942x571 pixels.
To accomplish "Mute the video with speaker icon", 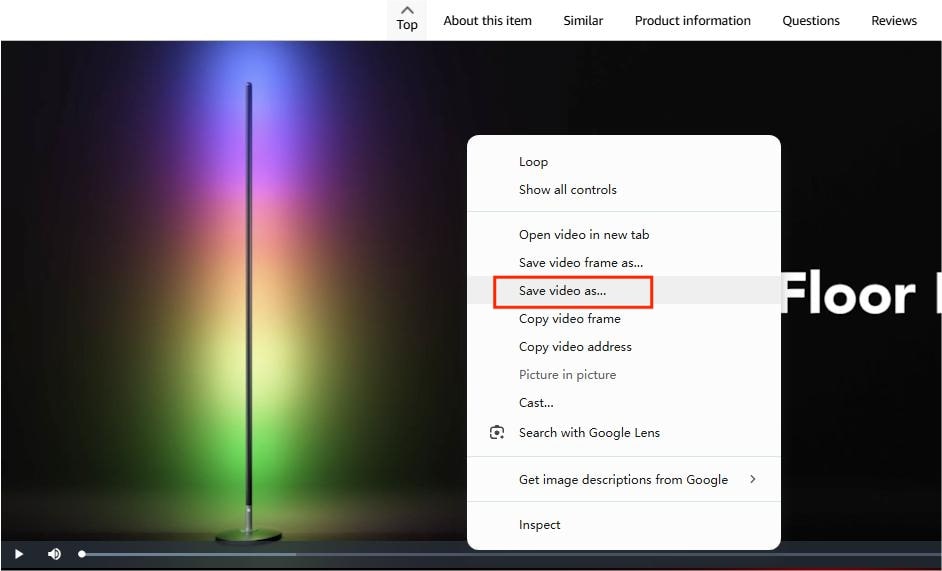I will pos(54,554).
